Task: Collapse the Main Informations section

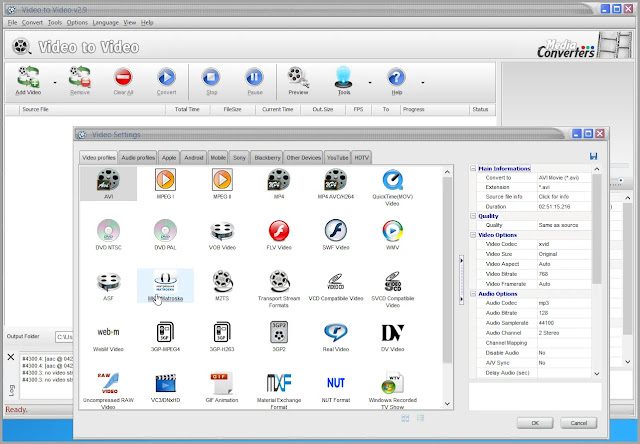Action: (x=473, y=168)
